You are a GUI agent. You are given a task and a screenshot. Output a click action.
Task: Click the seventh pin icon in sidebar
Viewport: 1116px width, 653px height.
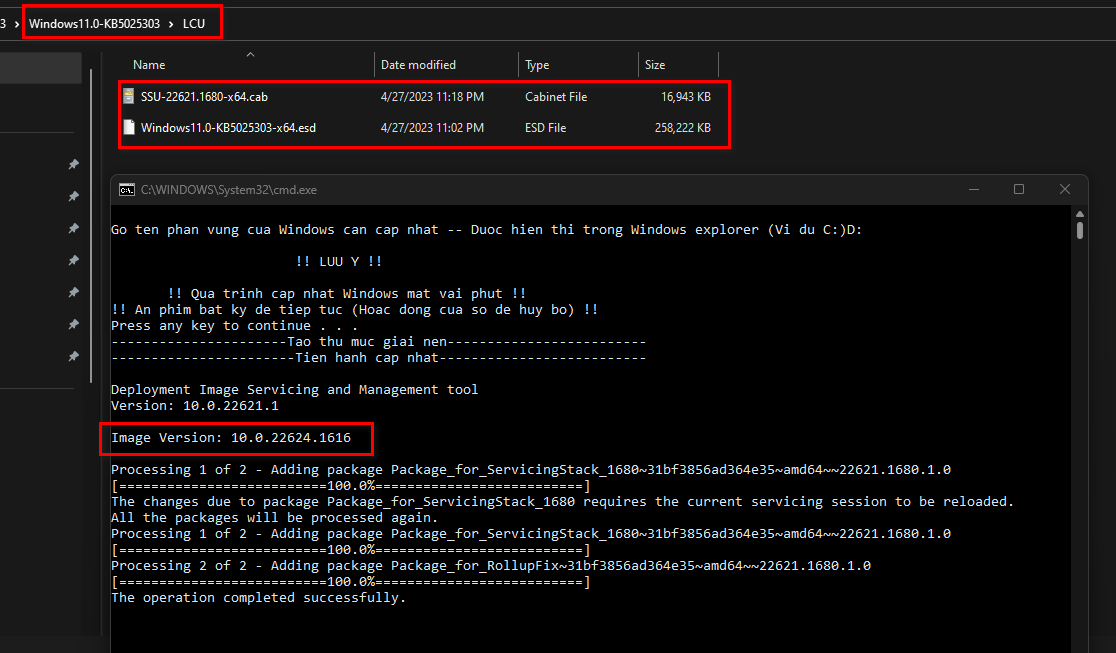coord(73,357)
